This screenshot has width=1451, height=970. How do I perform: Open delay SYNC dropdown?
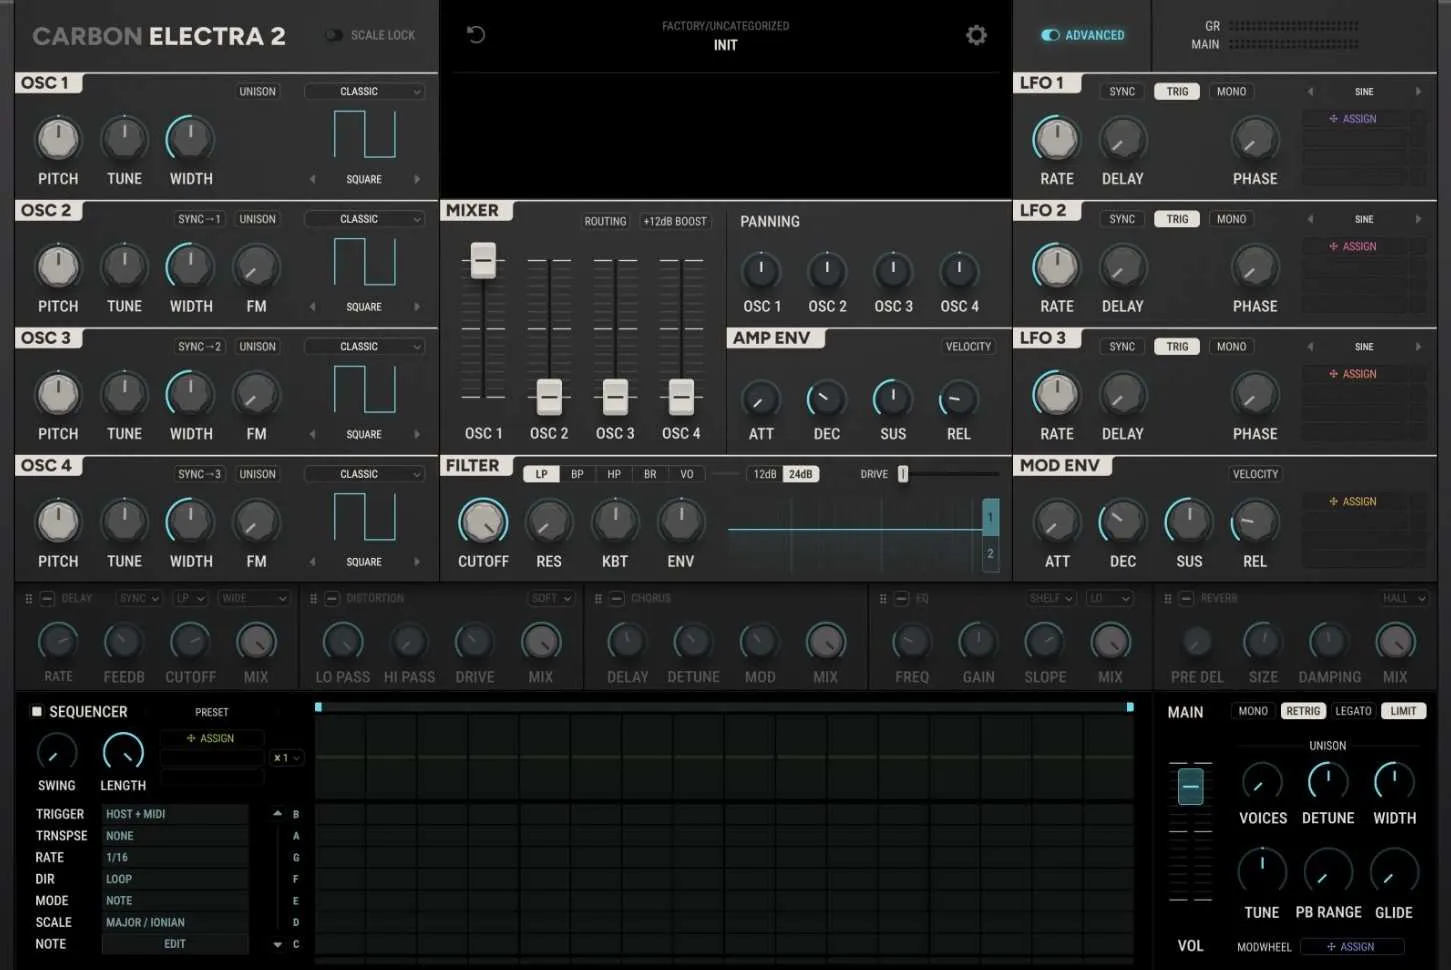[139, 598]
